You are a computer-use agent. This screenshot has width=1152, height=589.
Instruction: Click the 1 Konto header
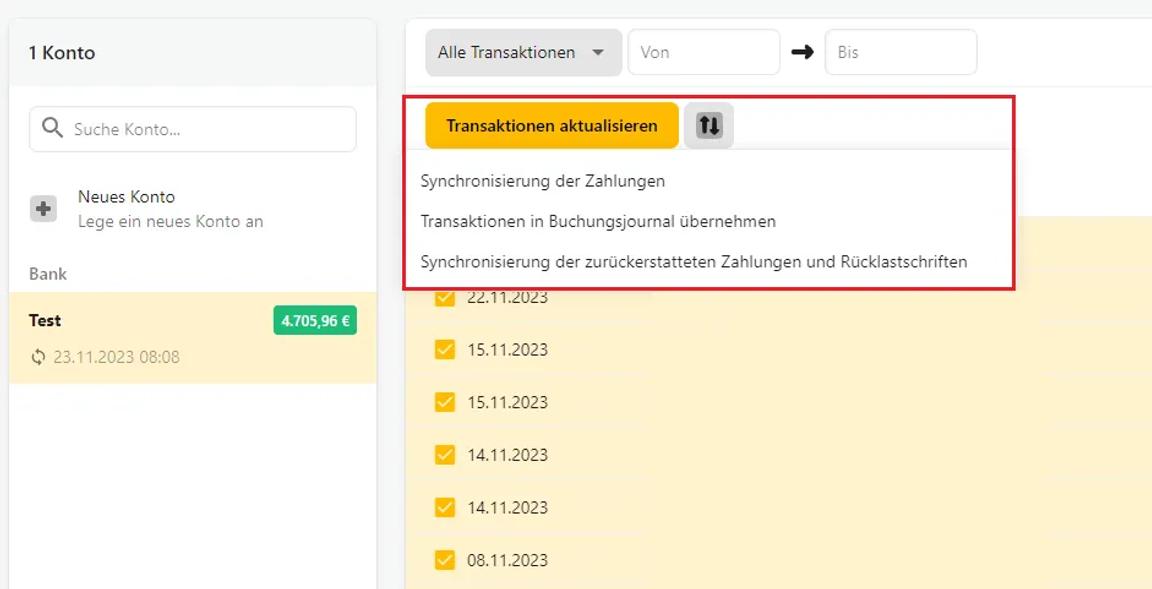click(x=62, y=53)
